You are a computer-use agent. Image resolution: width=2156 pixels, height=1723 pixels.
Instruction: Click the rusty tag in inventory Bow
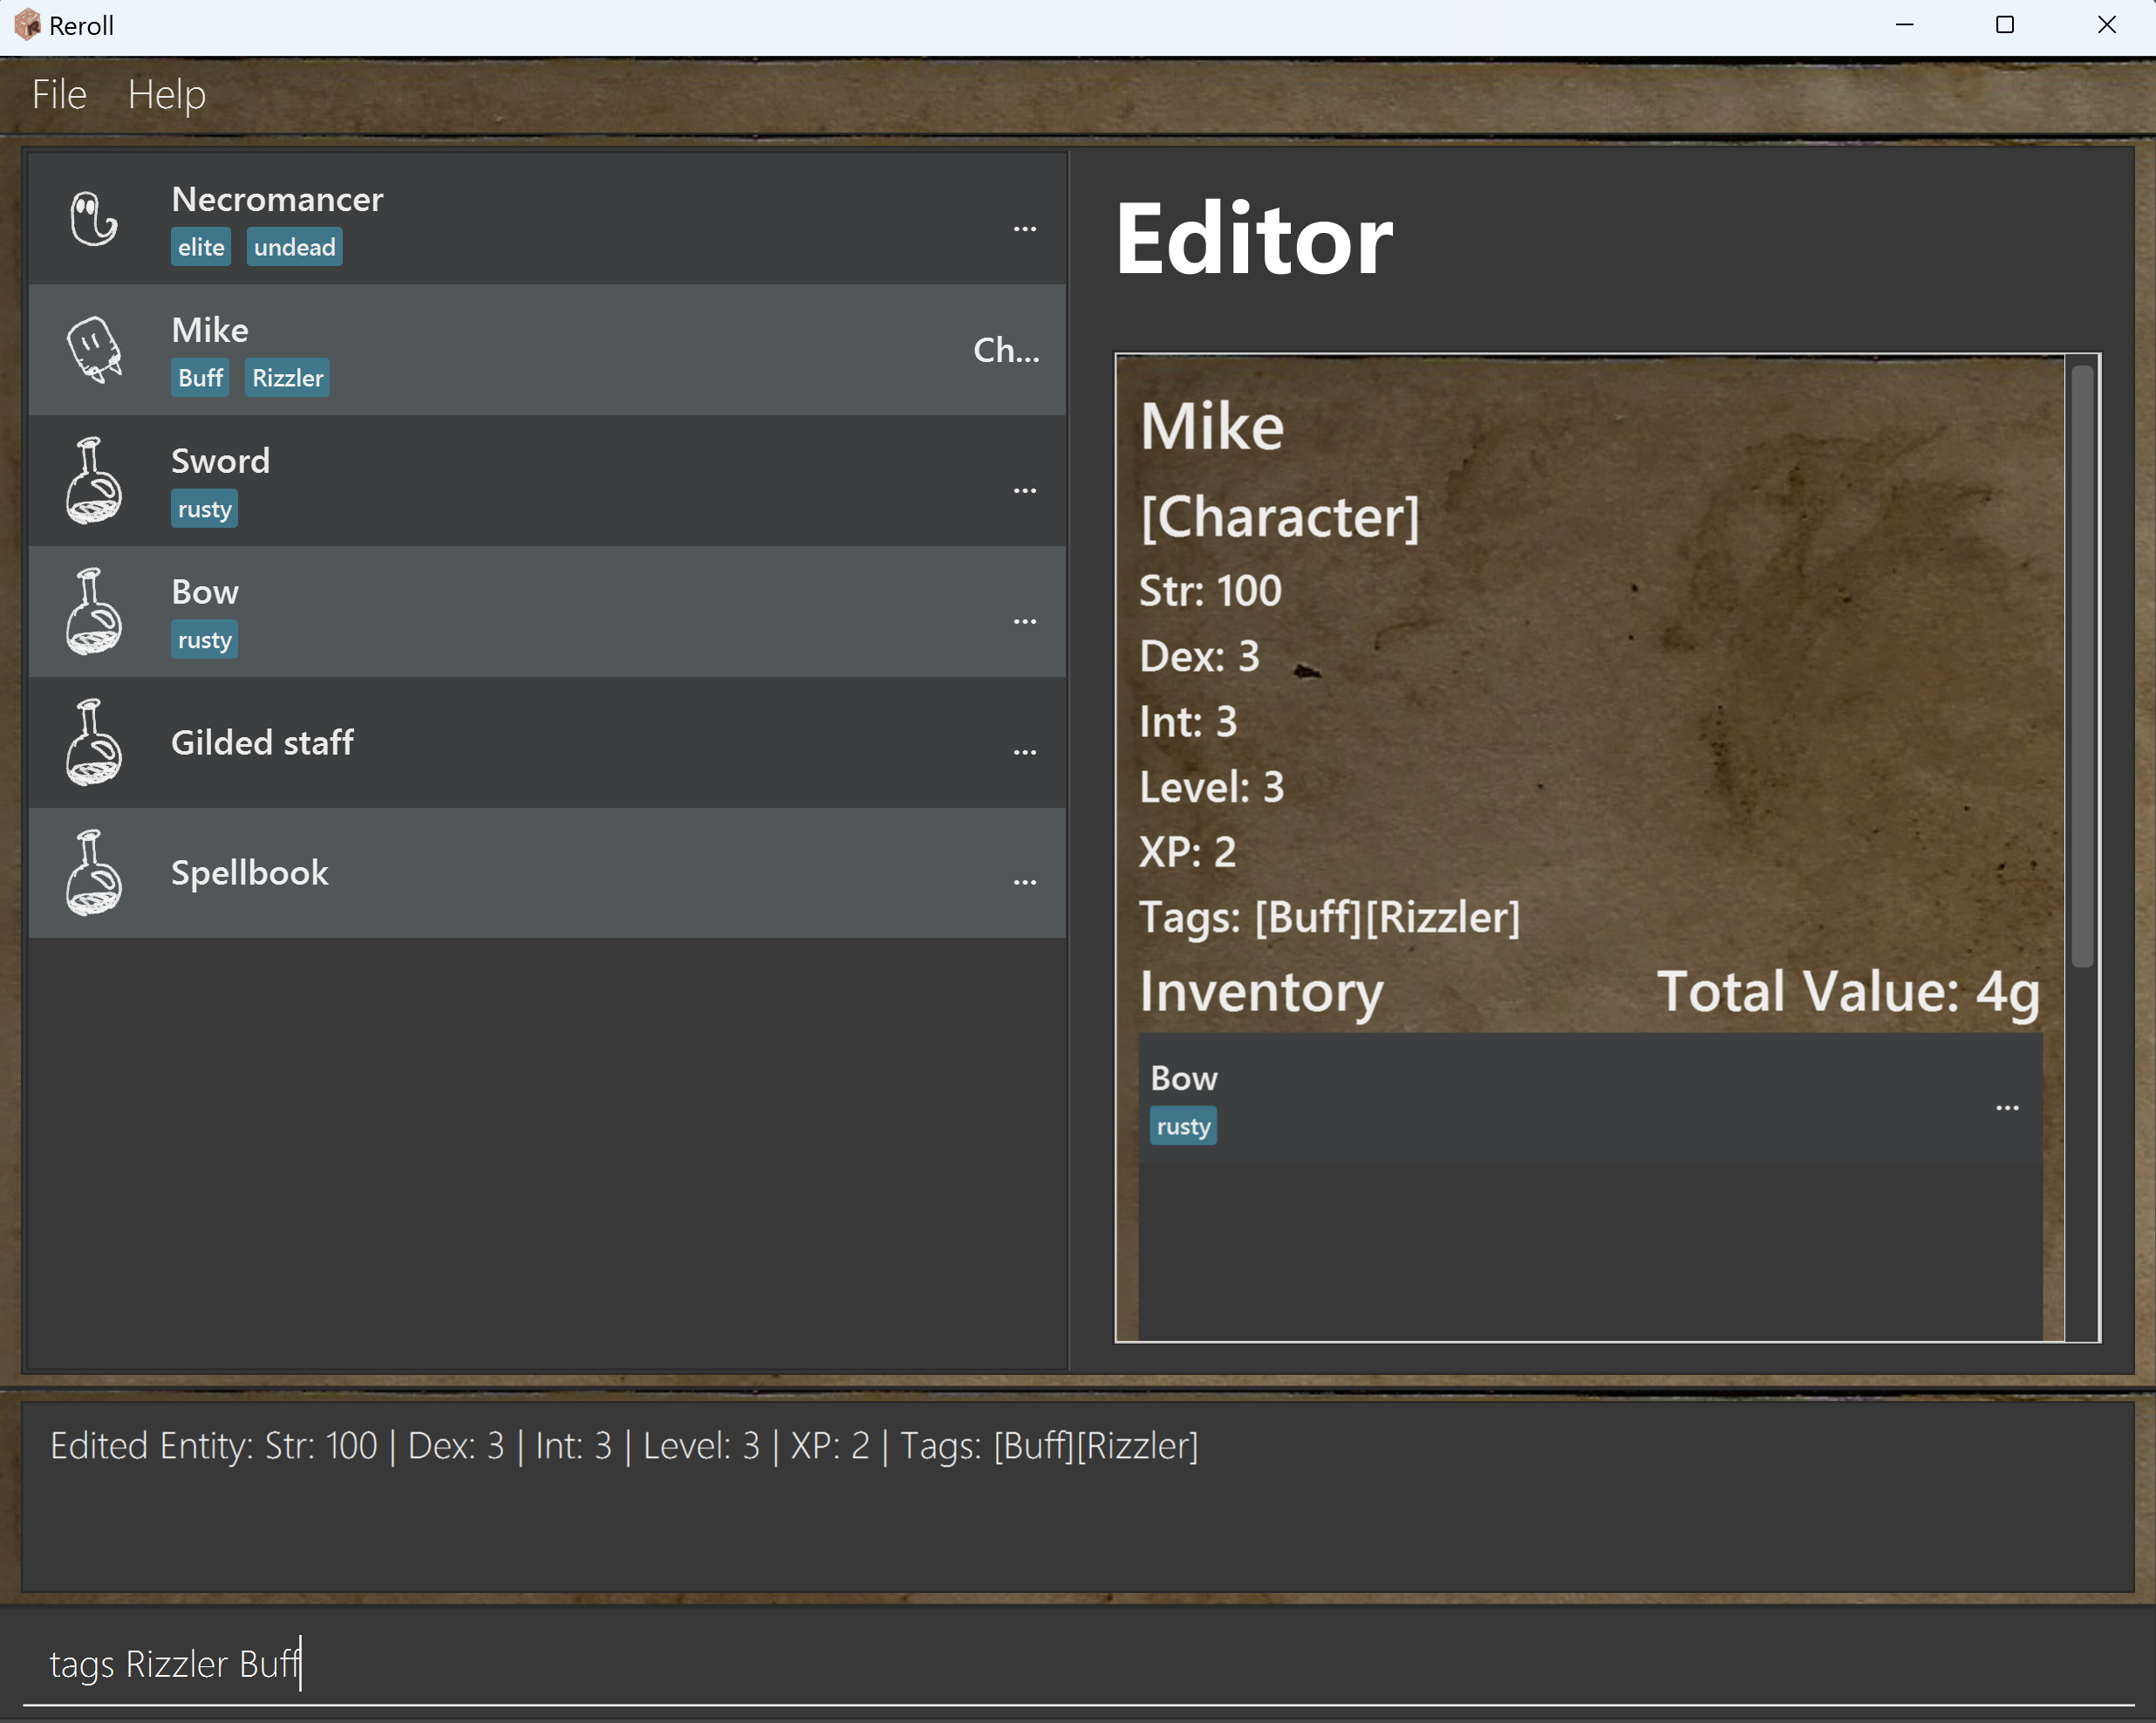(x=1183, y=1126)
